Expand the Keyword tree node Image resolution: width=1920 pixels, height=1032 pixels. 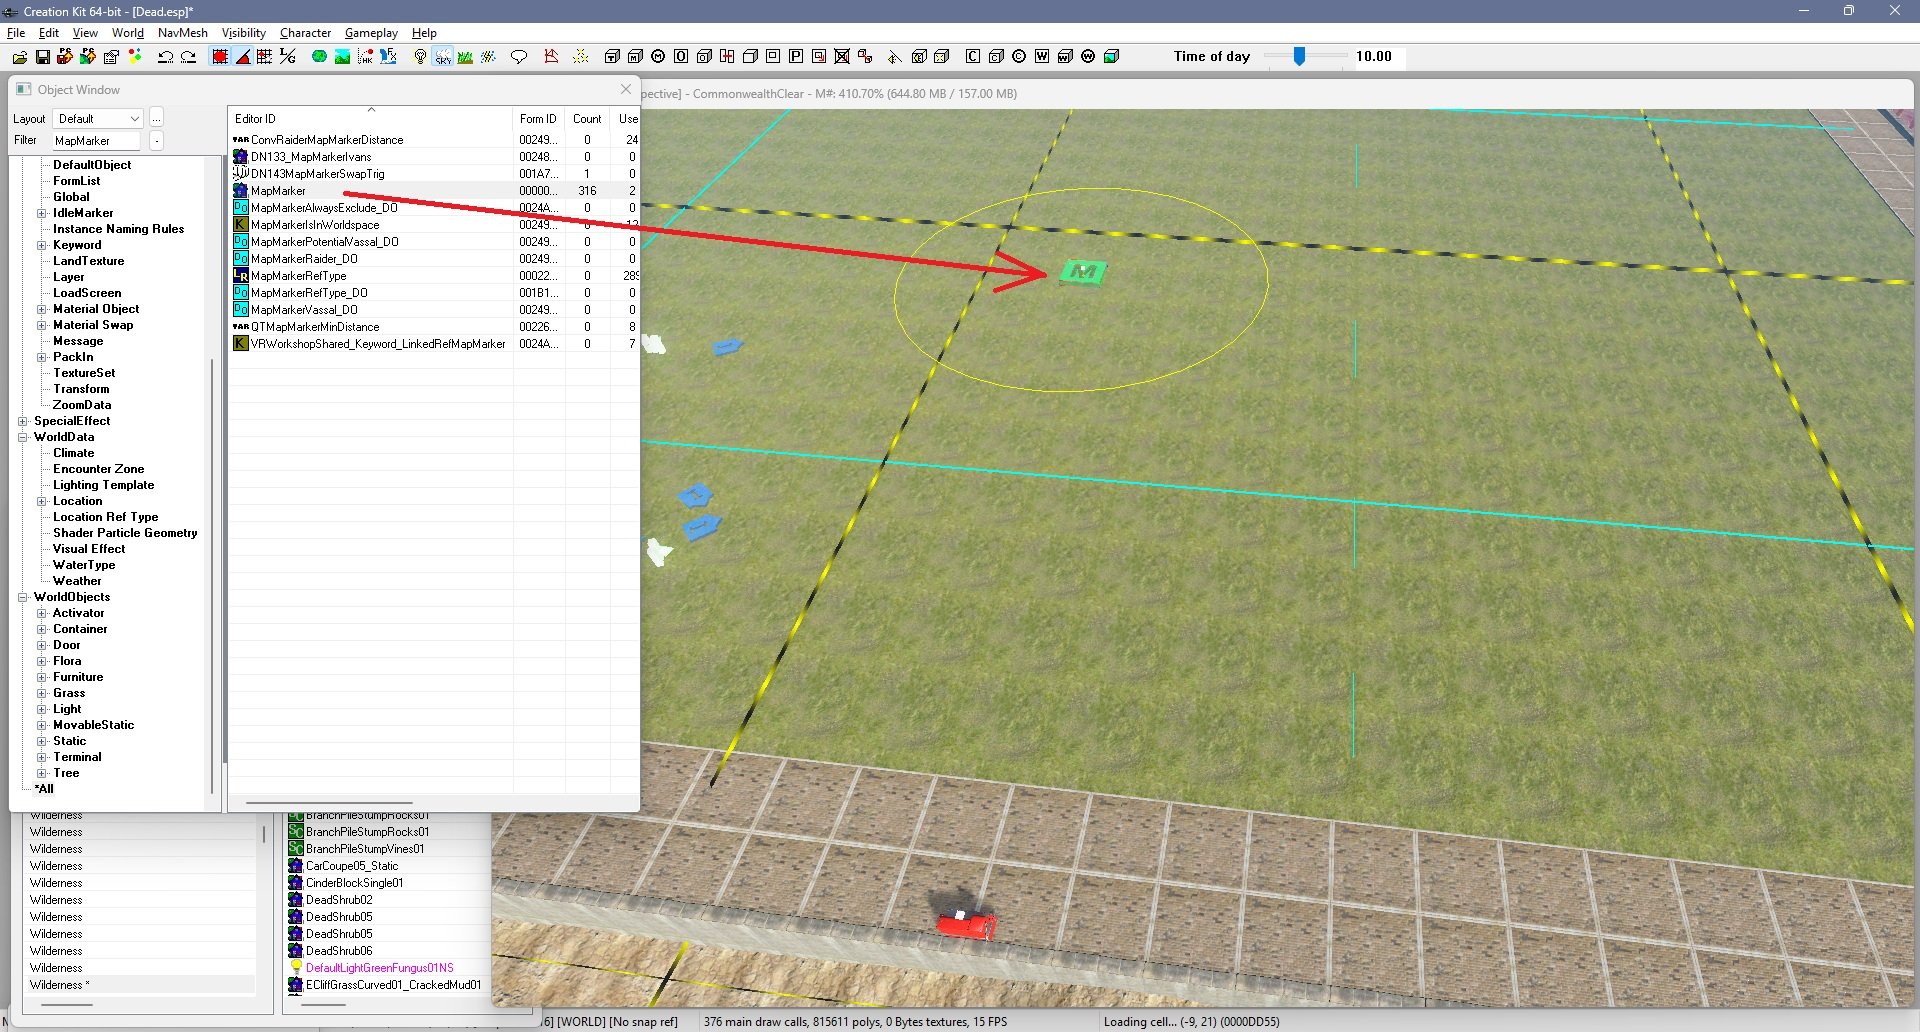42,245
